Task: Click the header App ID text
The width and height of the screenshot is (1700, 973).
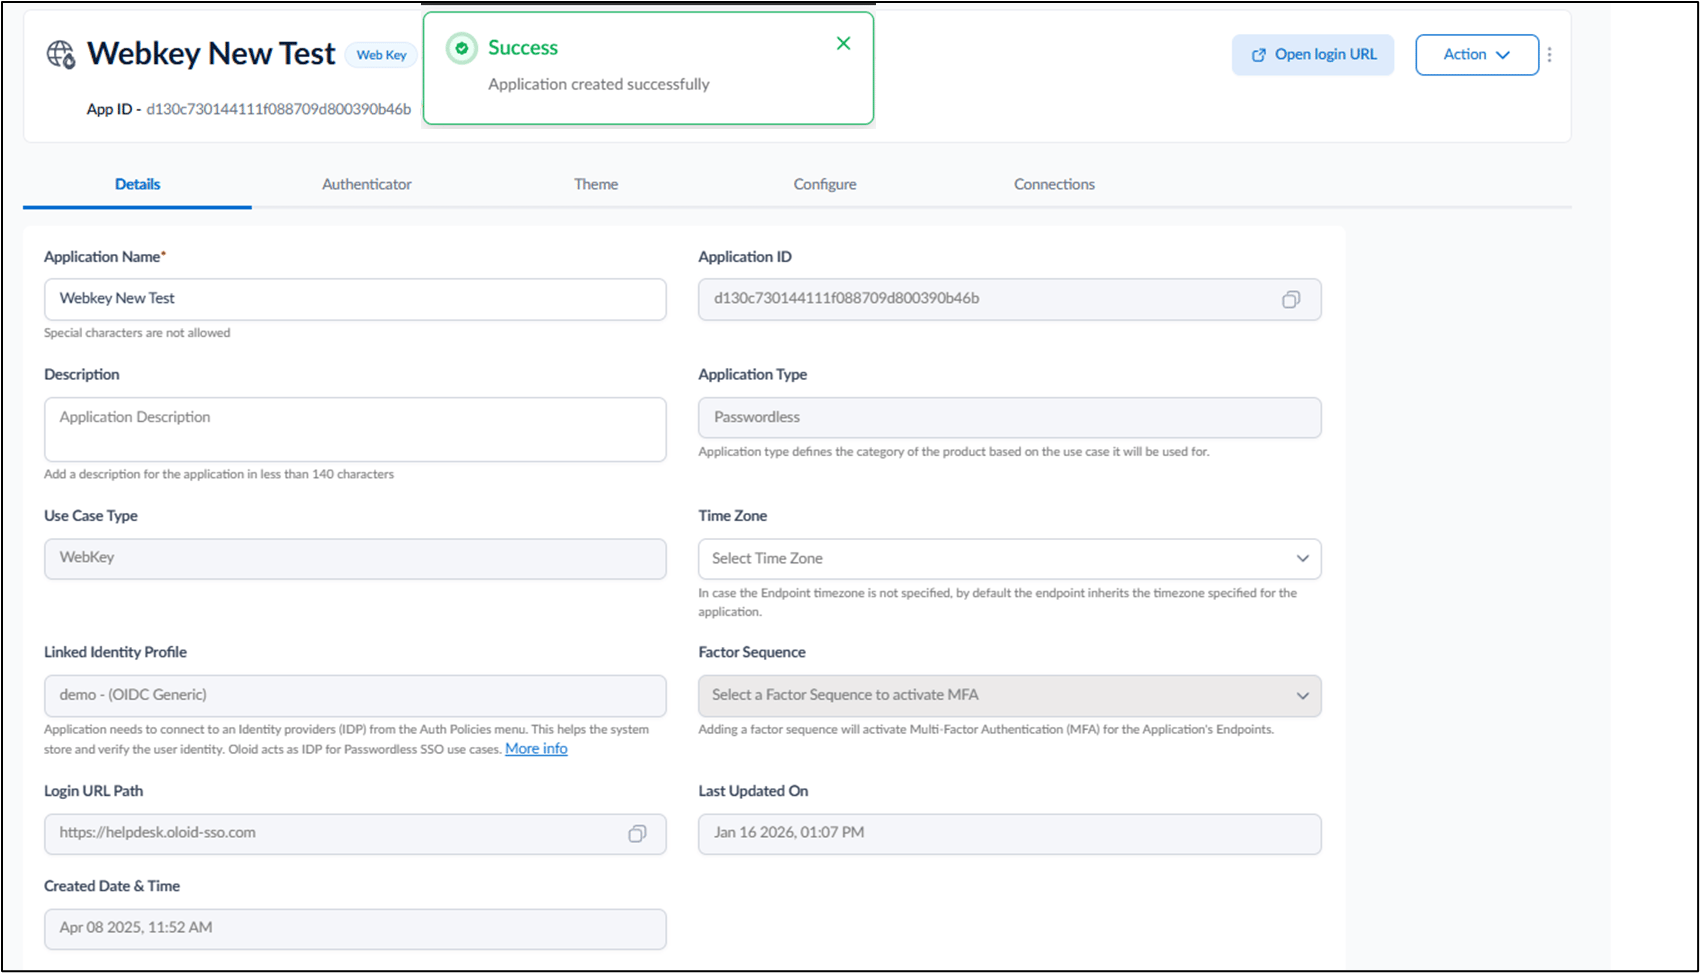Action: [248, 109]
